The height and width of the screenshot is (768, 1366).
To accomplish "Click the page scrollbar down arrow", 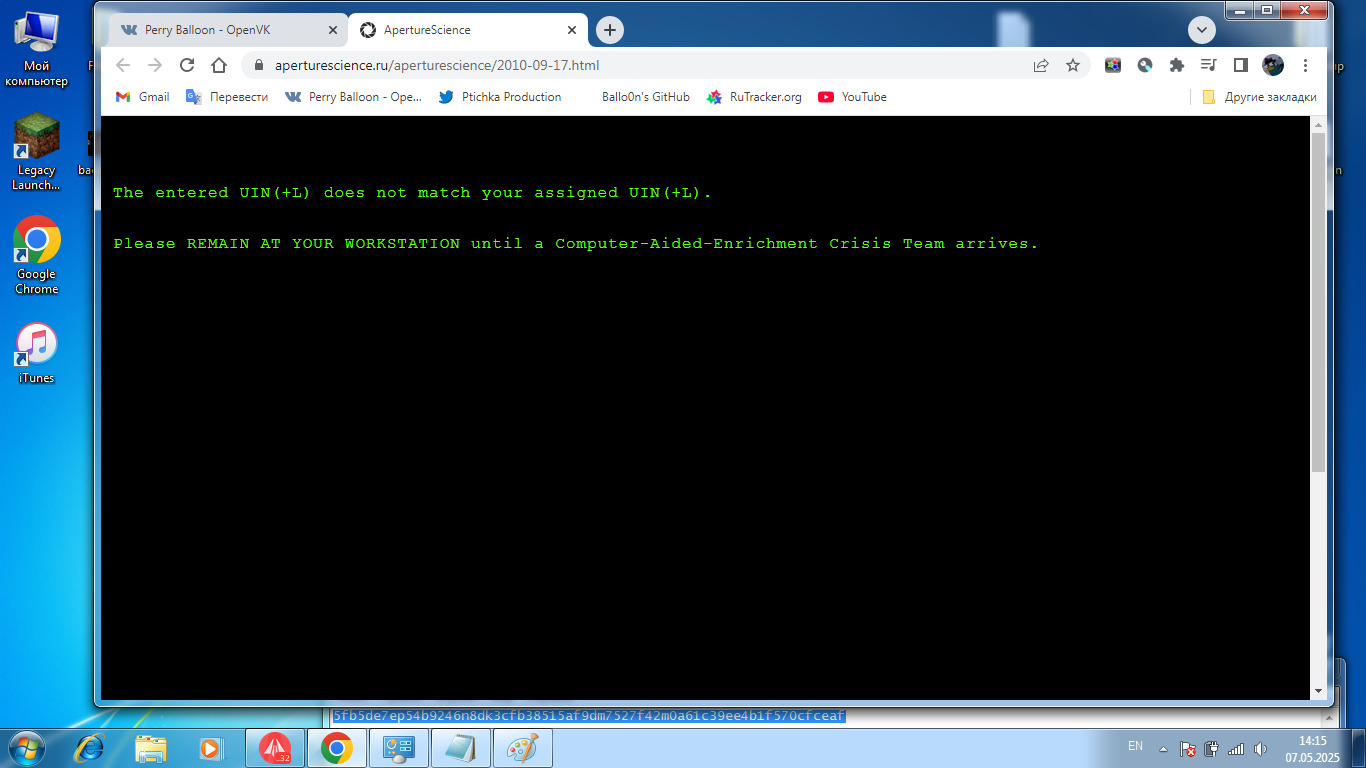I will (x=1319, y=691).
